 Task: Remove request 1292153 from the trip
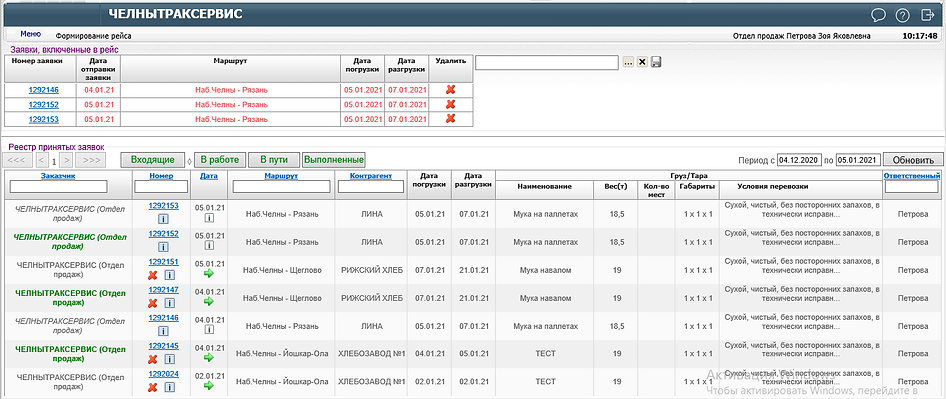[450, 118]
